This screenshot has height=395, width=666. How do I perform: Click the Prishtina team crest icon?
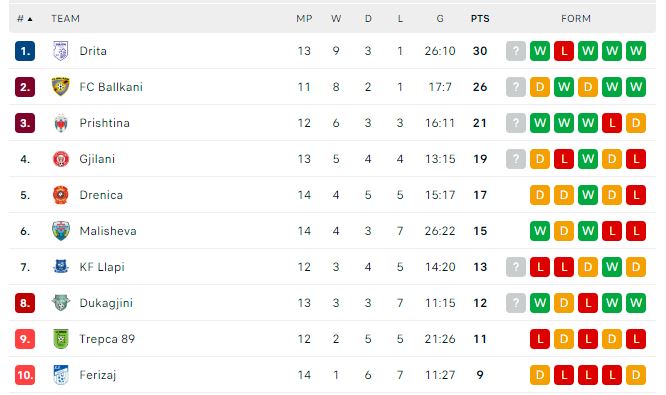pos(61,123)
